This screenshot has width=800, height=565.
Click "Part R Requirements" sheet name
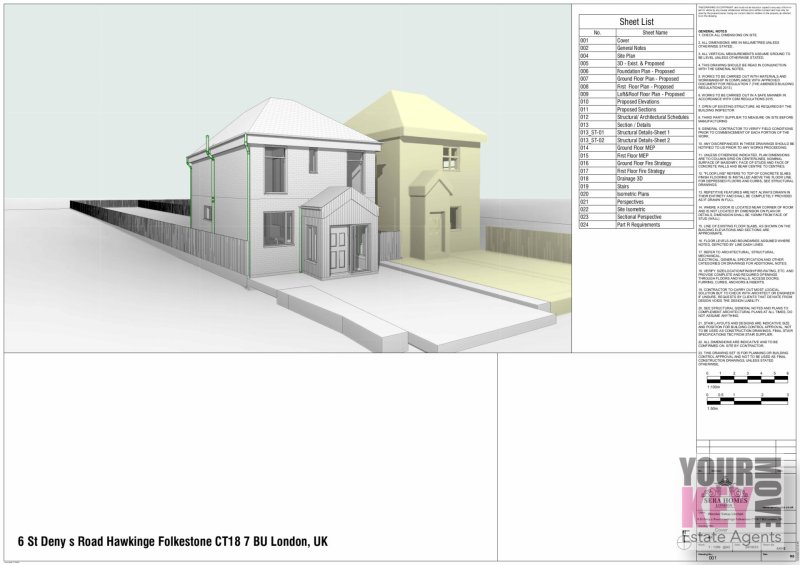click(638, 225)
